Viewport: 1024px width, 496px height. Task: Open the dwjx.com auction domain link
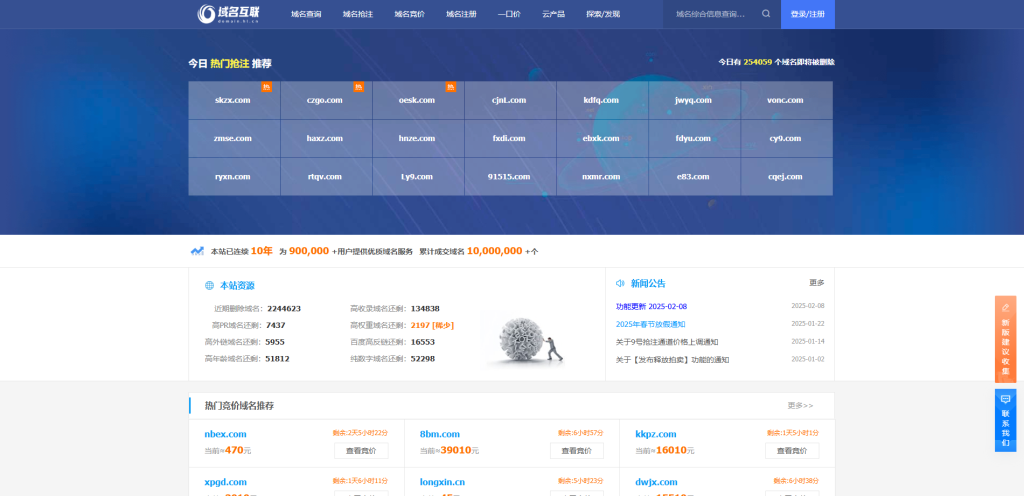pyautogui.click(x=656, y=482)
